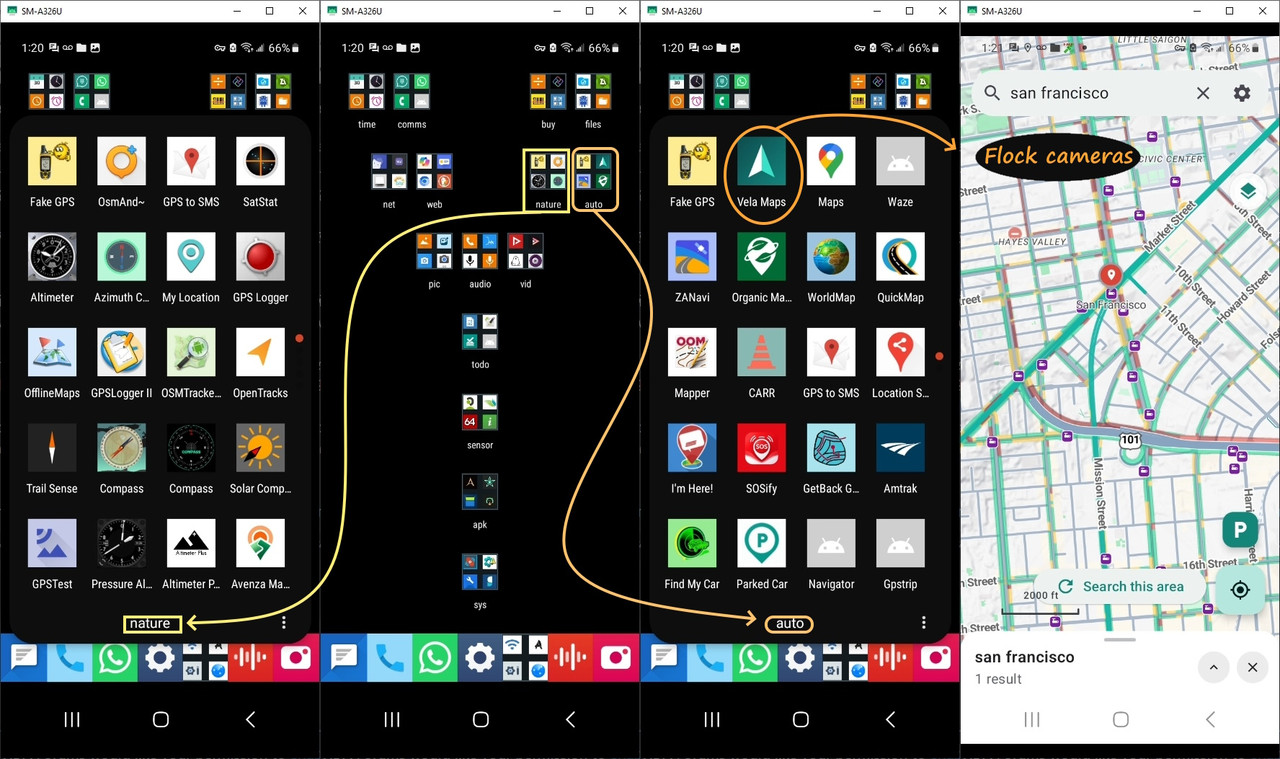Start the GPS Logger app

click(260, 257)
